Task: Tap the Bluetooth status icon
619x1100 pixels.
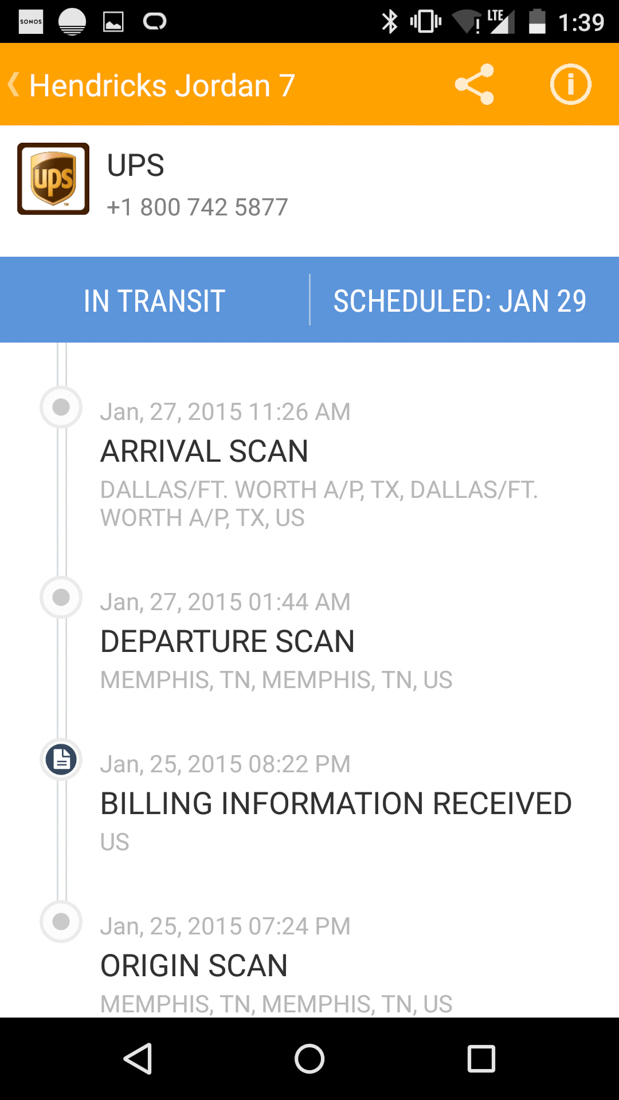Action: click(389, 21)
